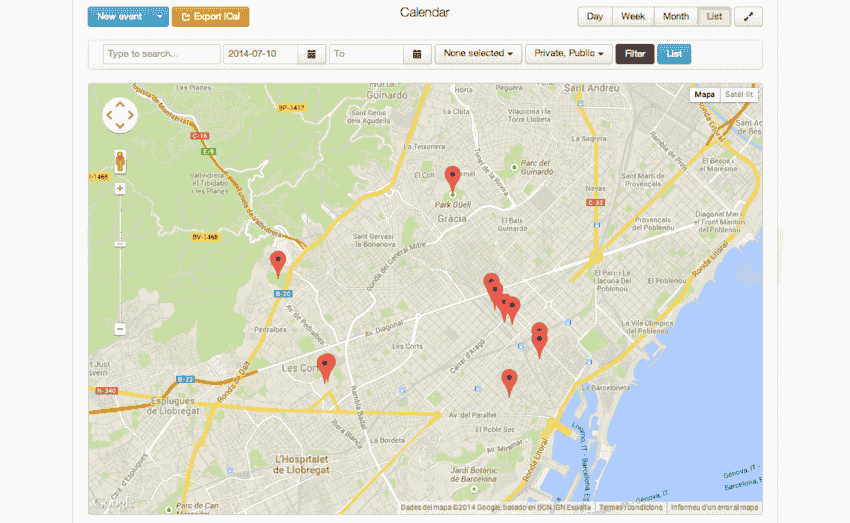Open the New event dropdown arrow
Screen dimensions: 850x523
pos(161,17)
